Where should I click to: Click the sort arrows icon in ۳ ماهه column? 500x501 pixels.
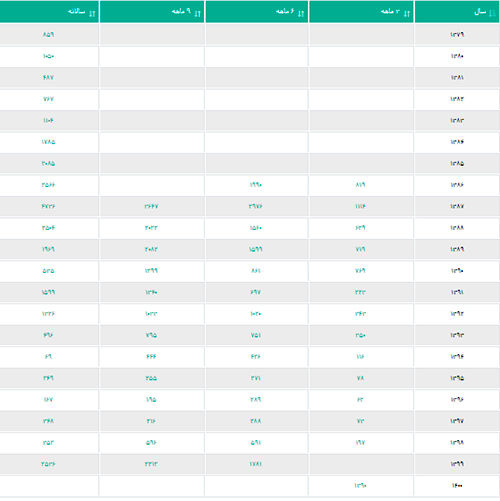point(407,13)
